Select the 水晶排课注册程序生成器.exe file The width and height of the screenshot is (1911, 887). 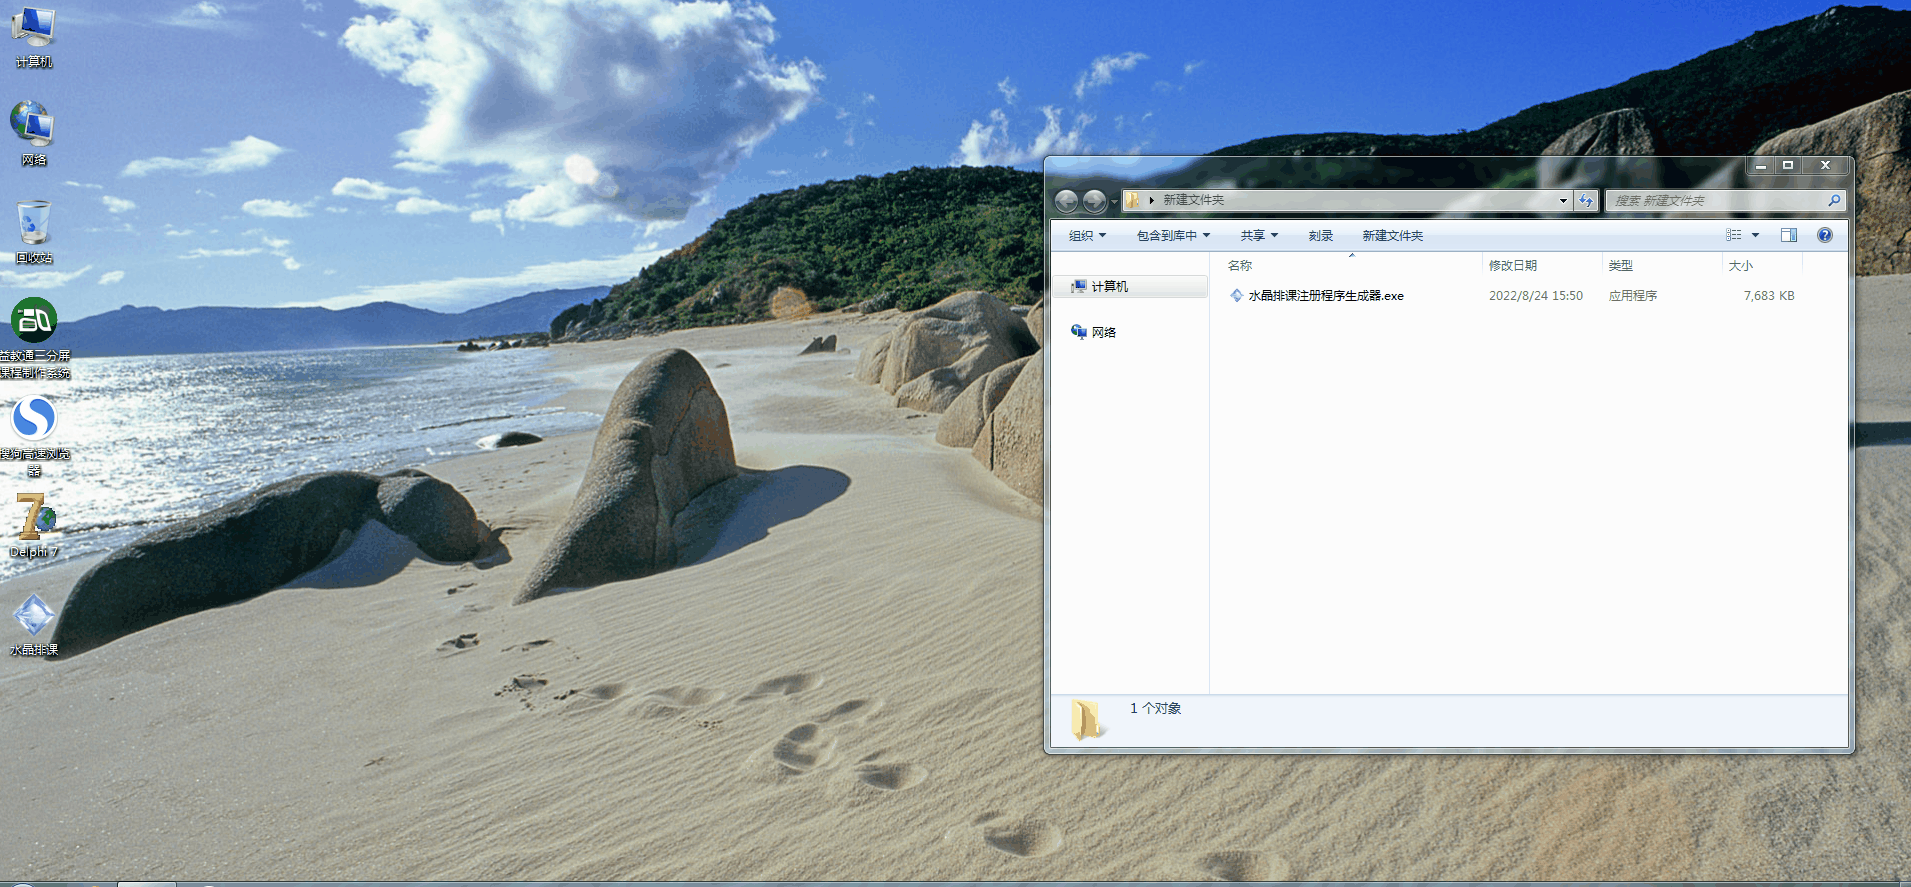(x=1325, y=296)
